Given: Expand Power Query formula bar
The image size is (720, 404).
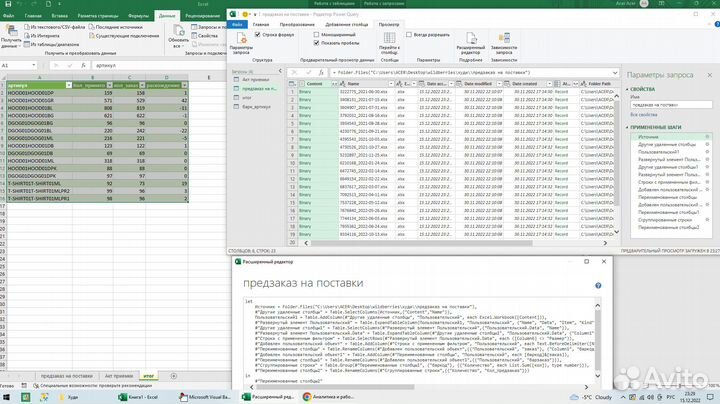Looking at the screenshot, I should [x=614, y=73].
